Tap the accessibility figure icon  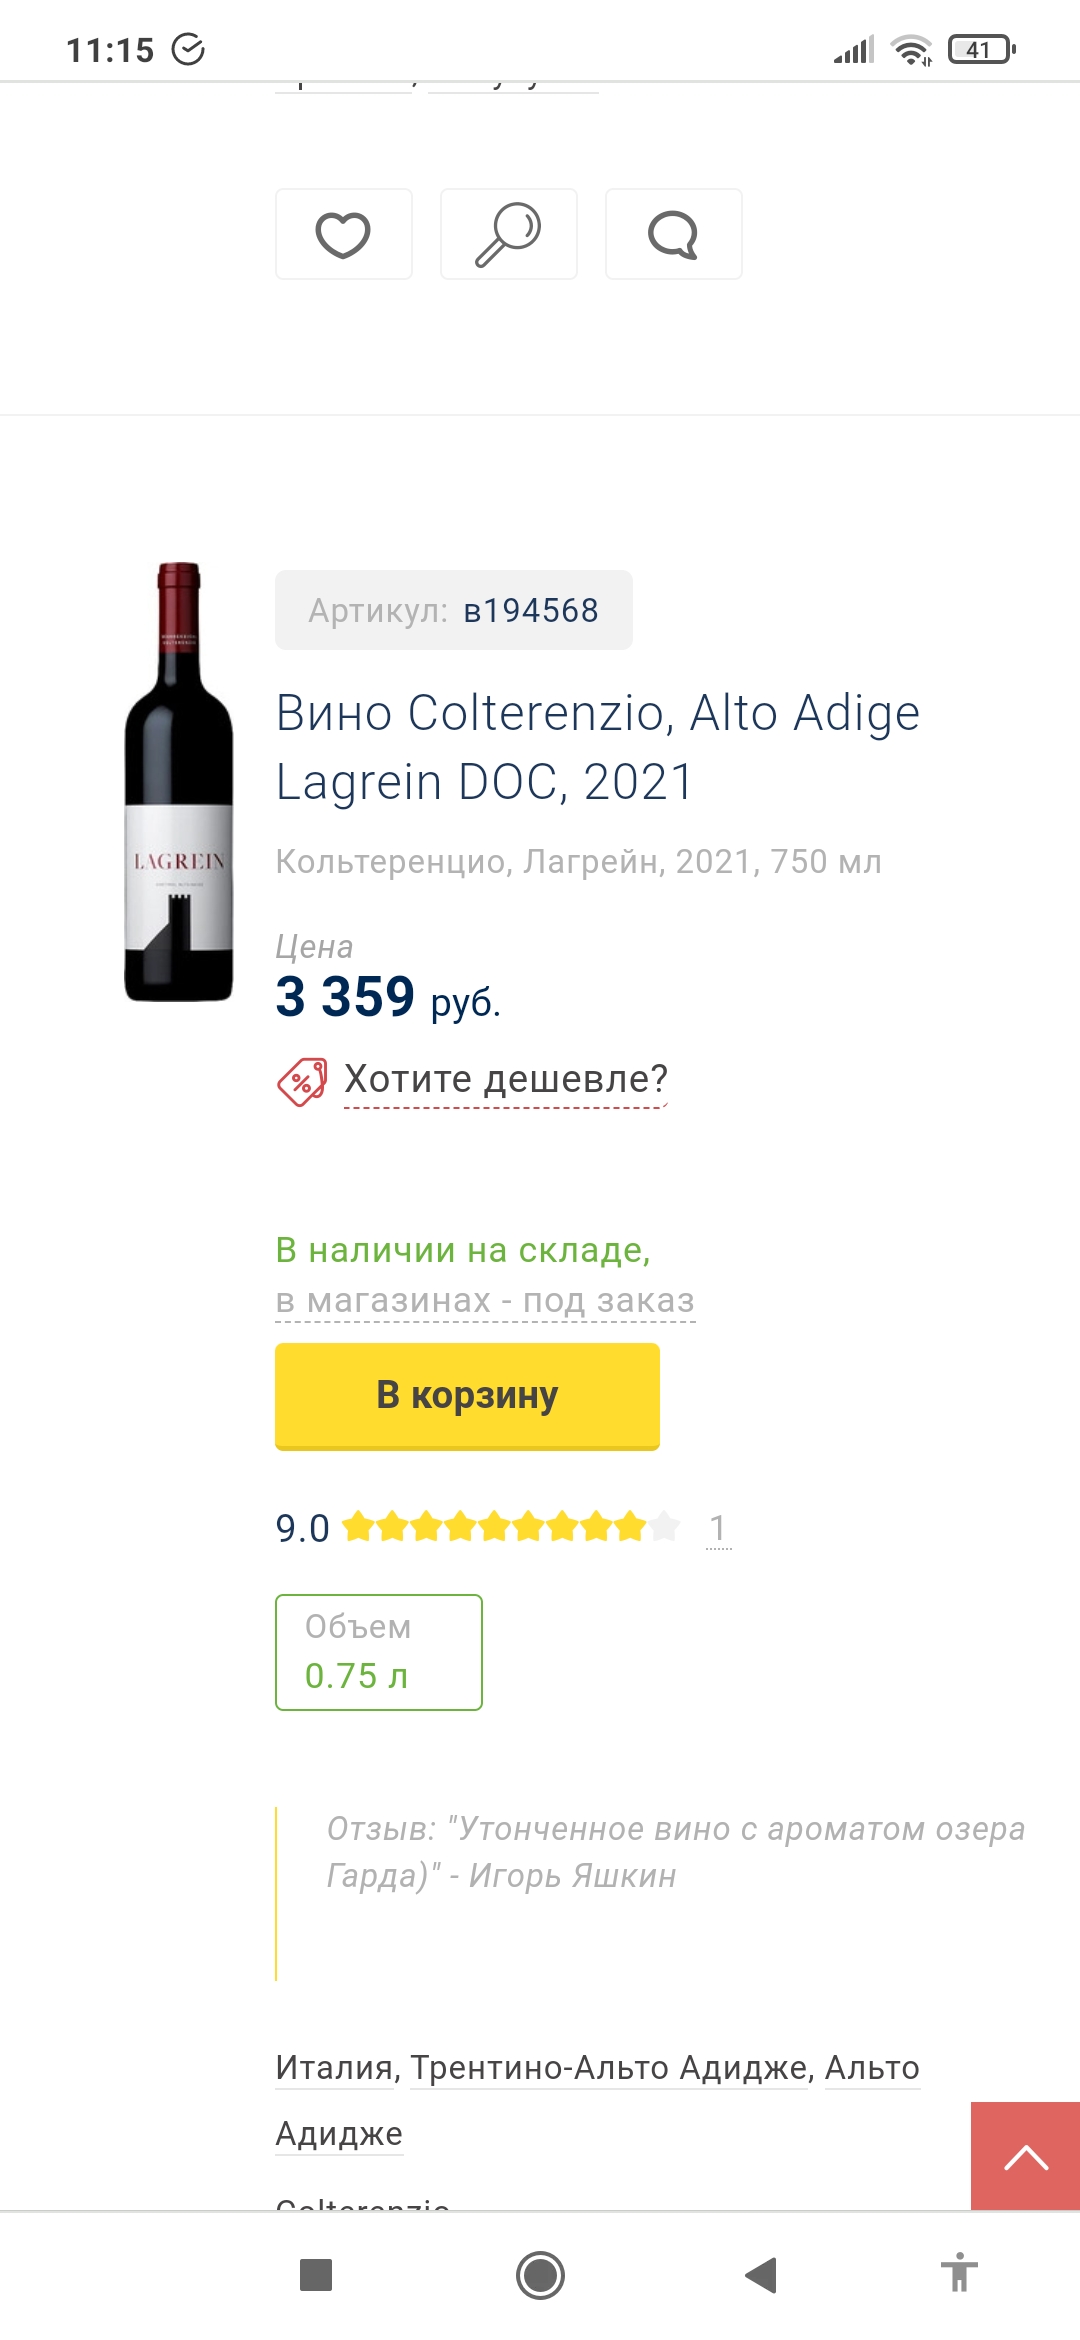(959, 2273)
